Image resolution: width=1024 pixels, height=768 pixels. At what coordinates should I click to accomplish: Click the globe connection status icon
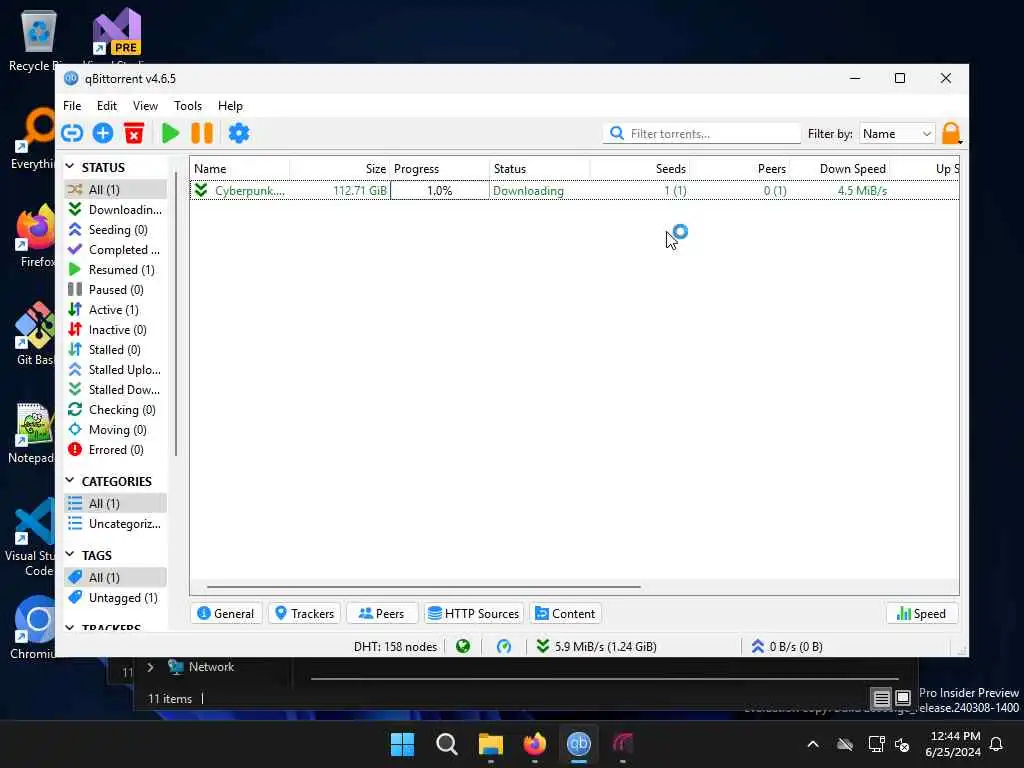point(463,647)
